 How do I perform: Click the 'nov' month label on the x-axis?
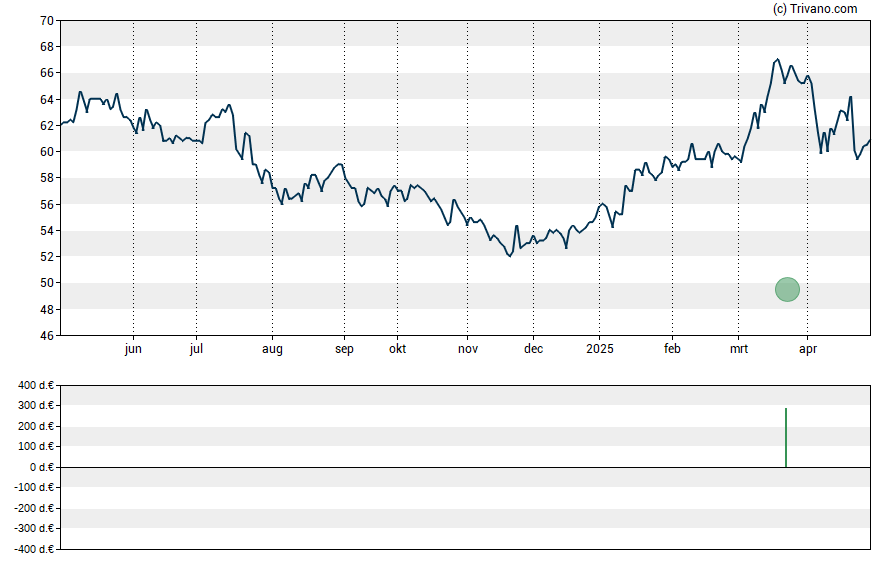click(x=468, y=349)
